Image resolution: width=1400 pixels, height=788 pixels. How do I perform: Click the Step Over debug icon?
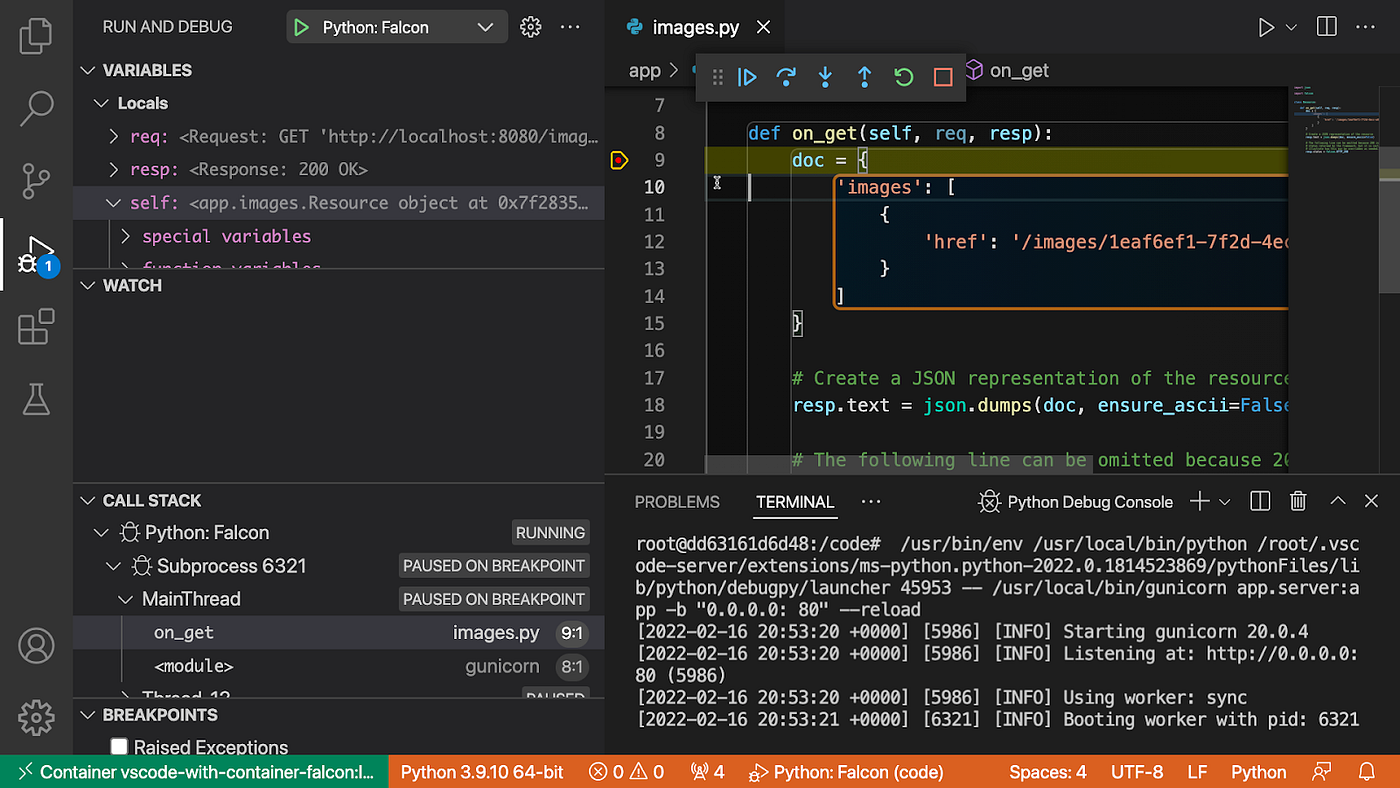pyautogui.click(x=786, y=77)
